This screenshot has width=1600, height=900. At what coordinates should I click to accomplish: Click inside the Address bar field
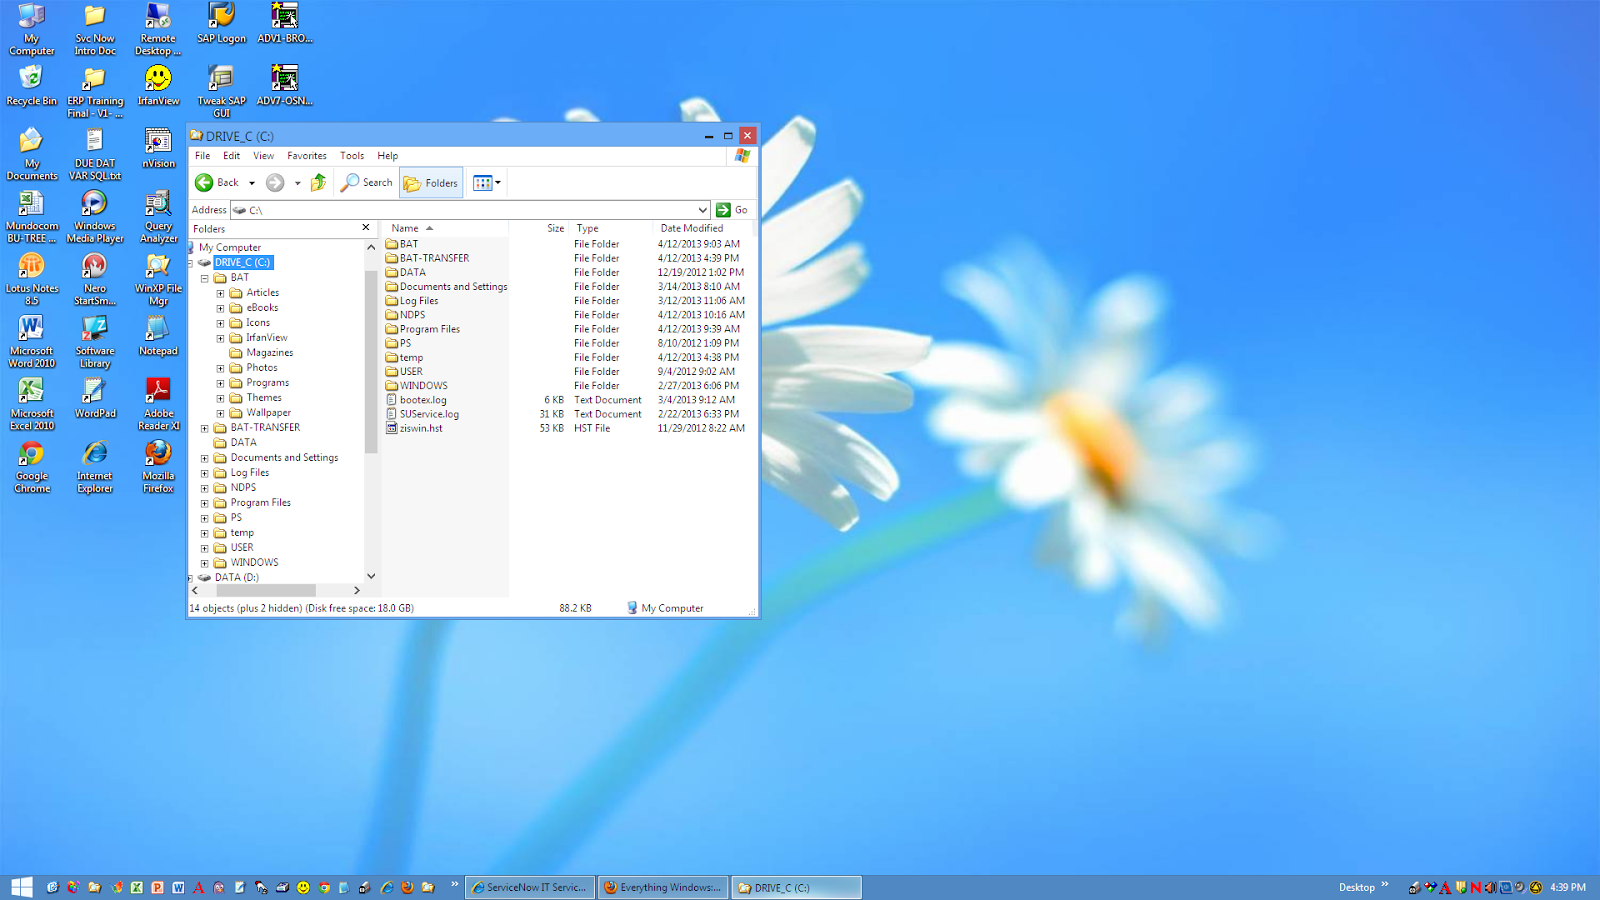click(470, 210)
